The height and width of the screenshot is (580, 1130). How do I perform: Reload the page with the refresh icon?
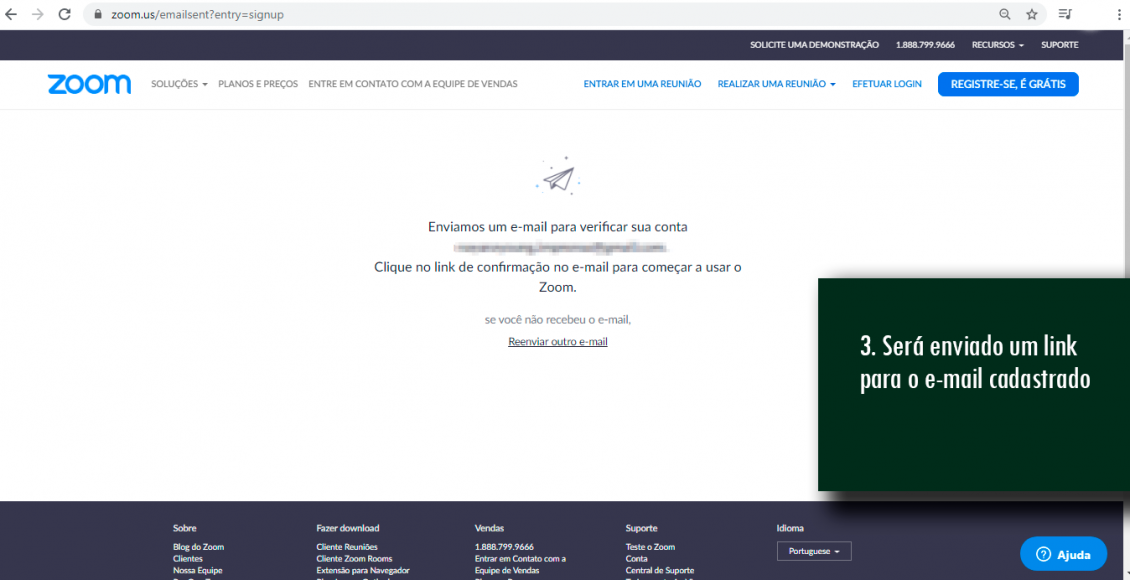click(x=65, y=14)
